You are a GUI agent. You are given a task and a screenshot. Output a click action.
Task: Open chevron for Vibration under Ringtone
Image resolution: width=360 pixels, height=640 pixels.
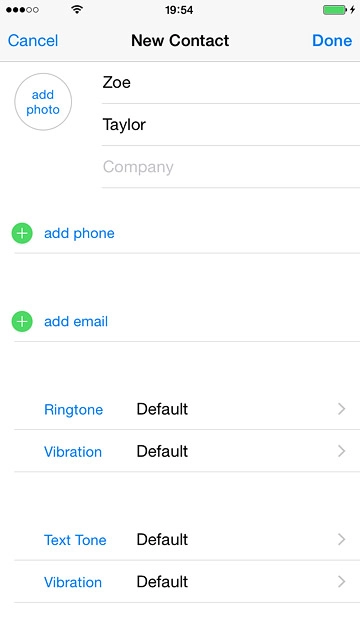click(342, 451)
